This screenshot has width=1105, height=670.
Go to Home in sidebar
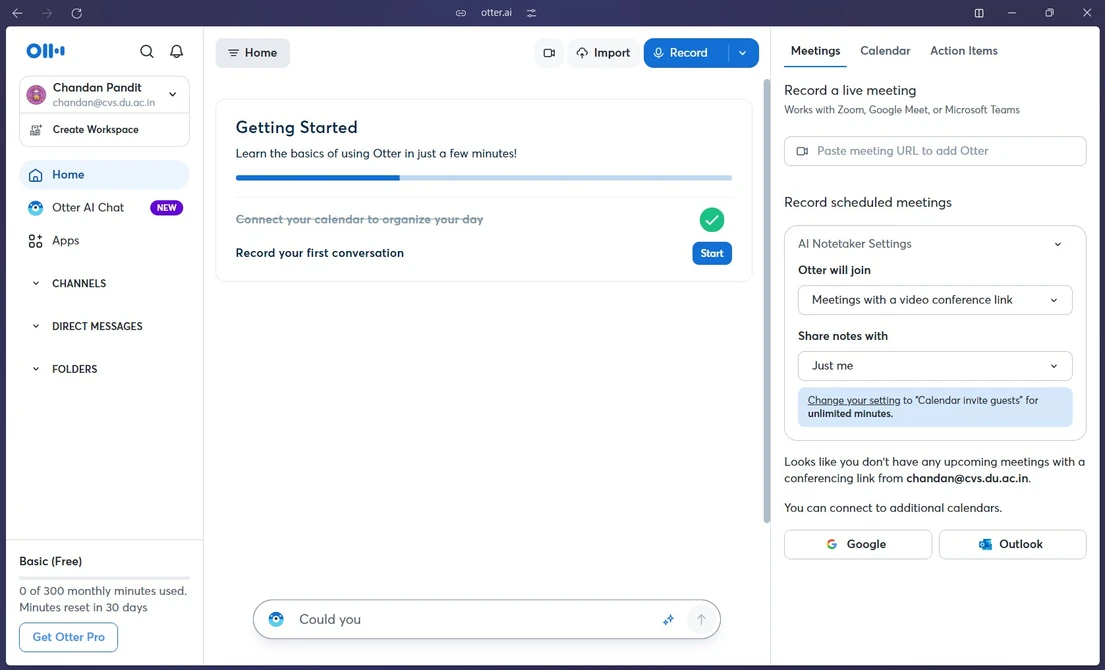click(104, 175)
